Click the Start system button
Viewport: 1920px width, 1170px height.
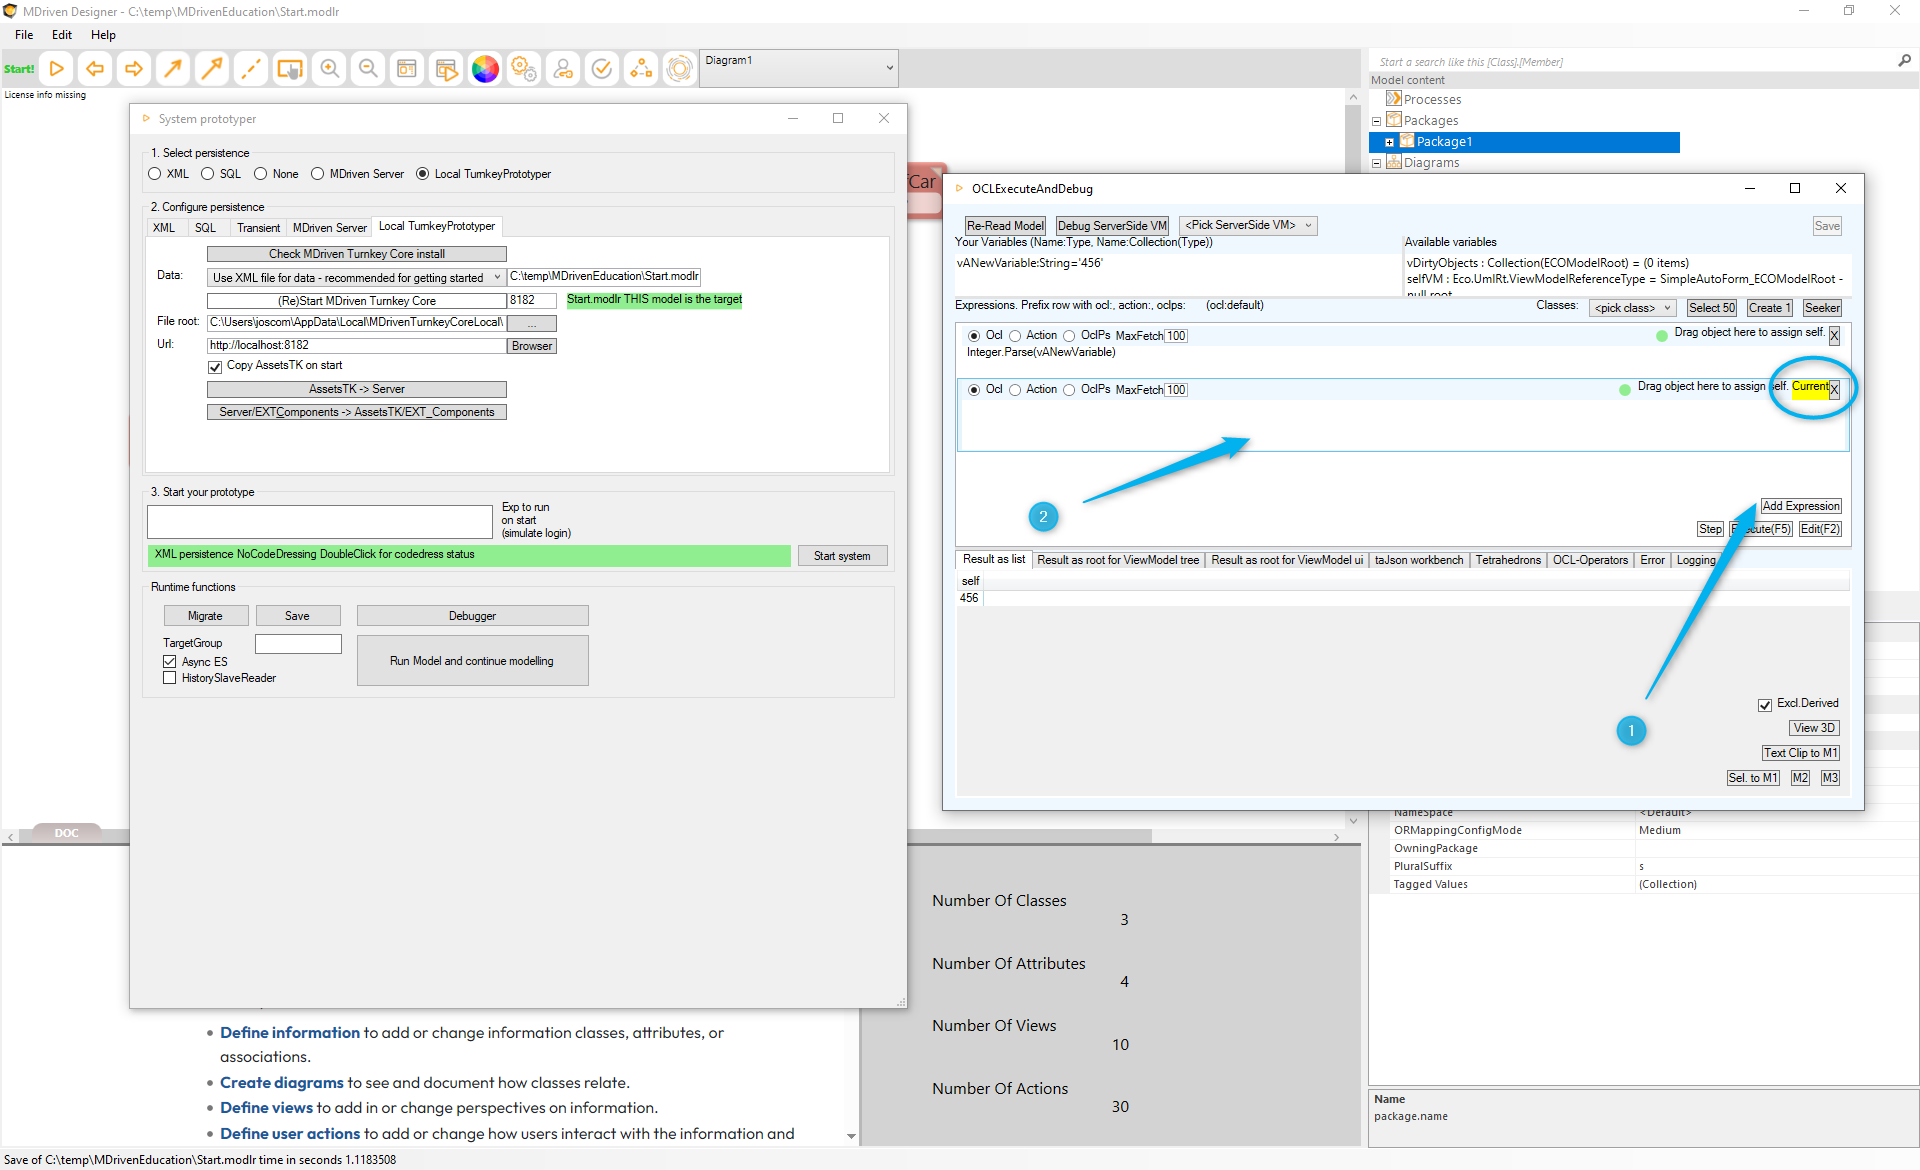click(841, 556)
